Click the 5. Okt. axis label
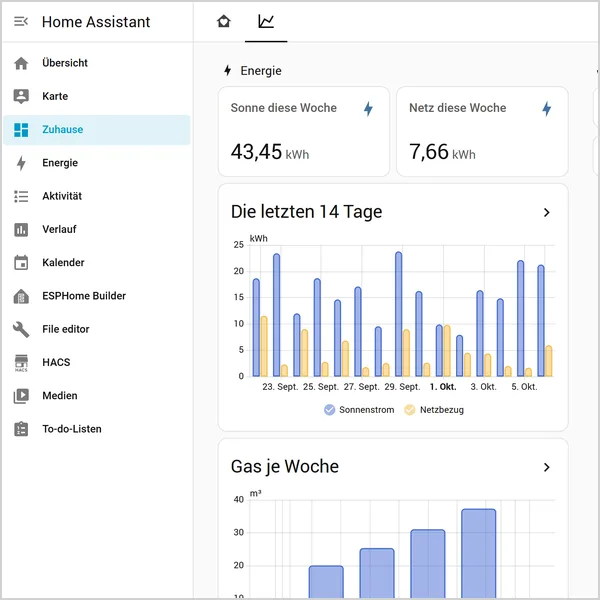 [525, 387]
